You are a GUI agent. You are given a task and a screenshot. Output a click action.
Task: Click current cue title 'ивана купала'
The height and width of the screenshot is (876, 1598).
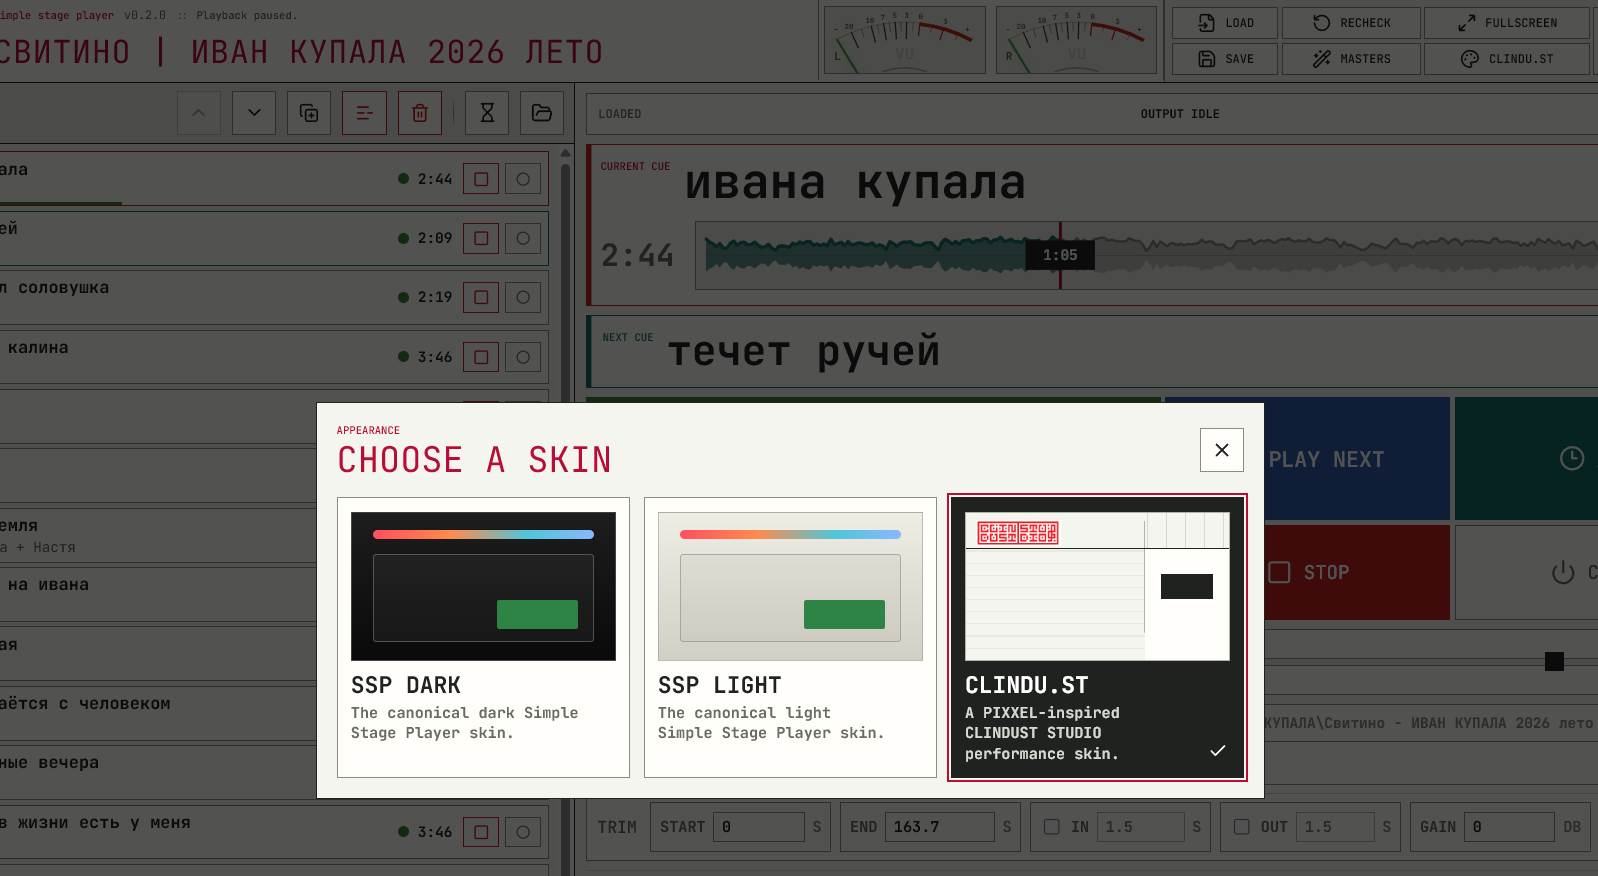[x=856, y=183]
